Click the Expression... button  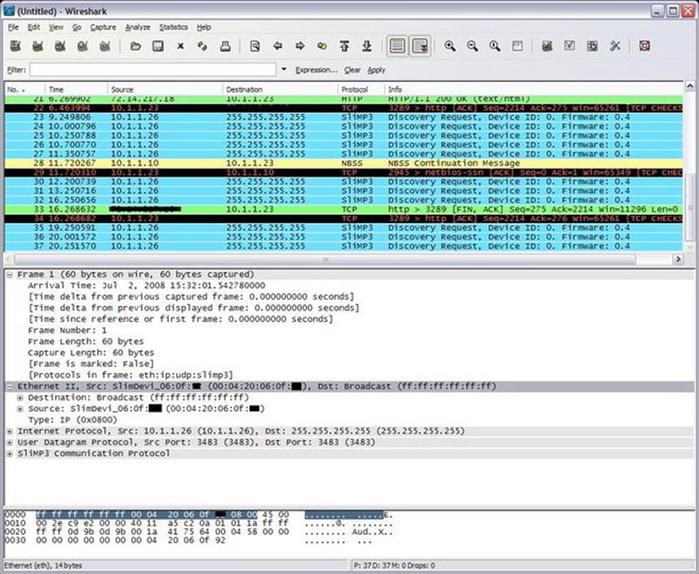[x=317, y=70]
